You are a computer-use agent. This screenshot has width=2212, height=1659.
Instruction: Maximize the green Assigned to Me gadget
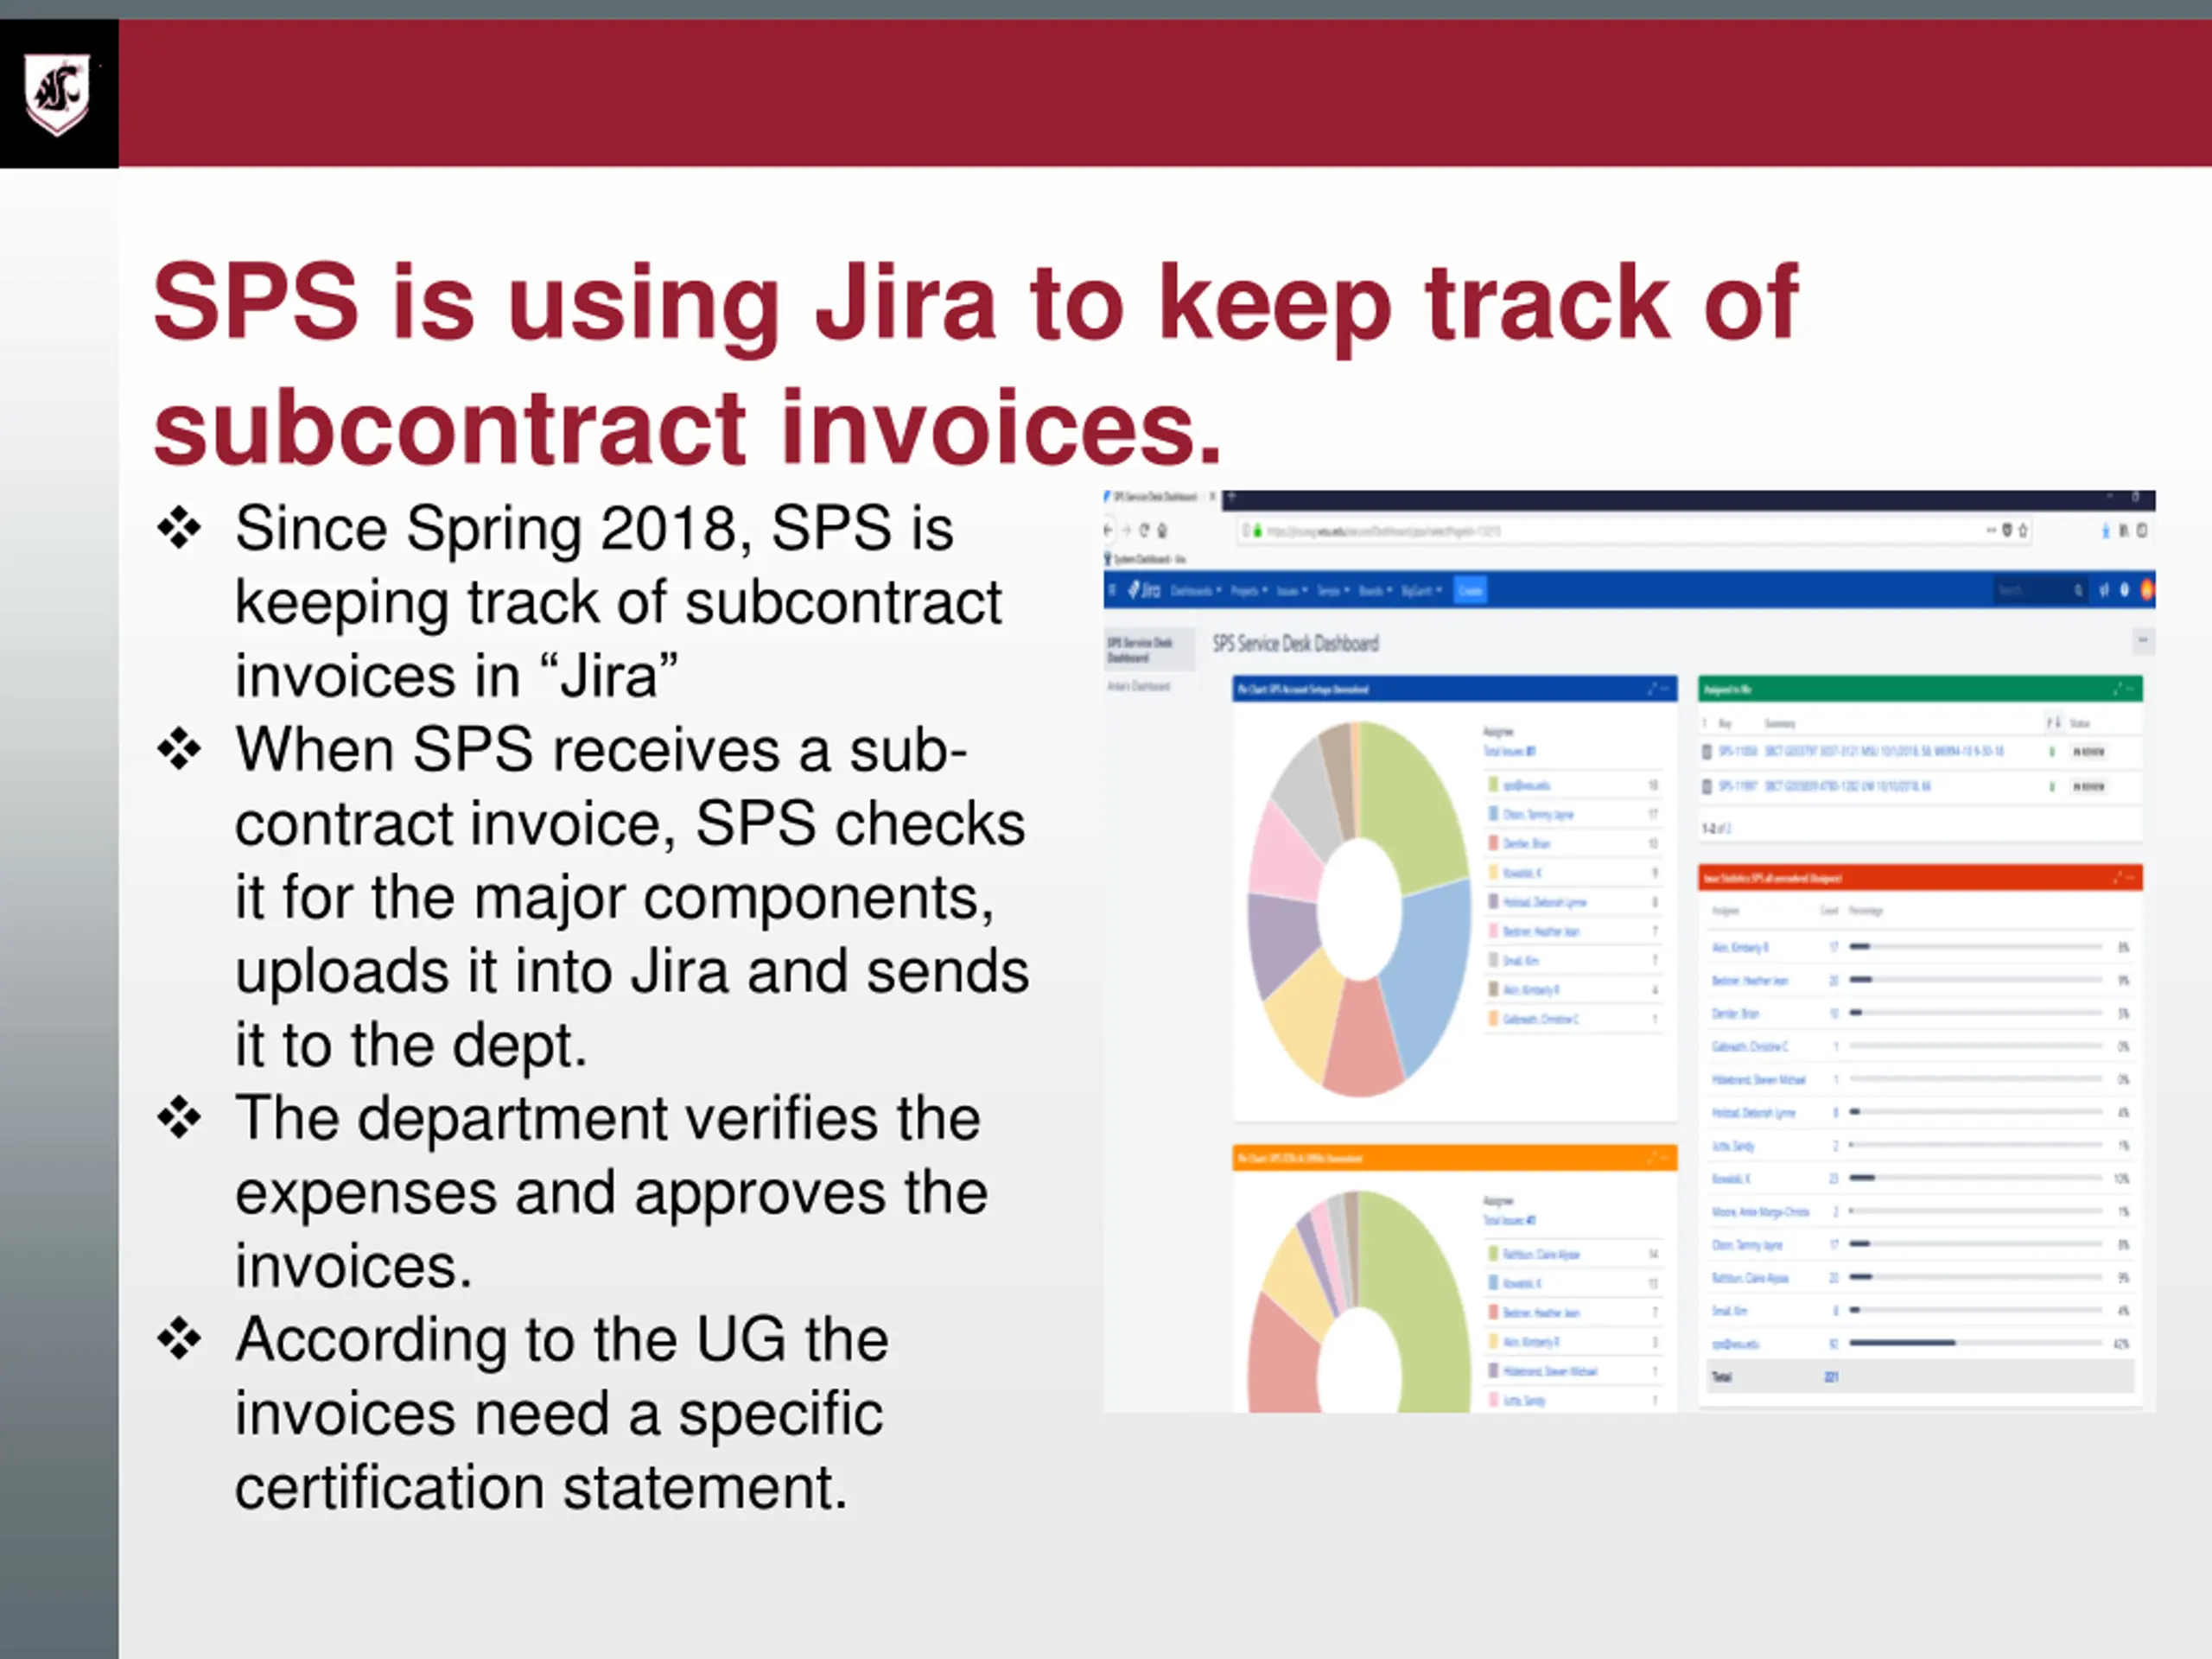(2117, 689)
